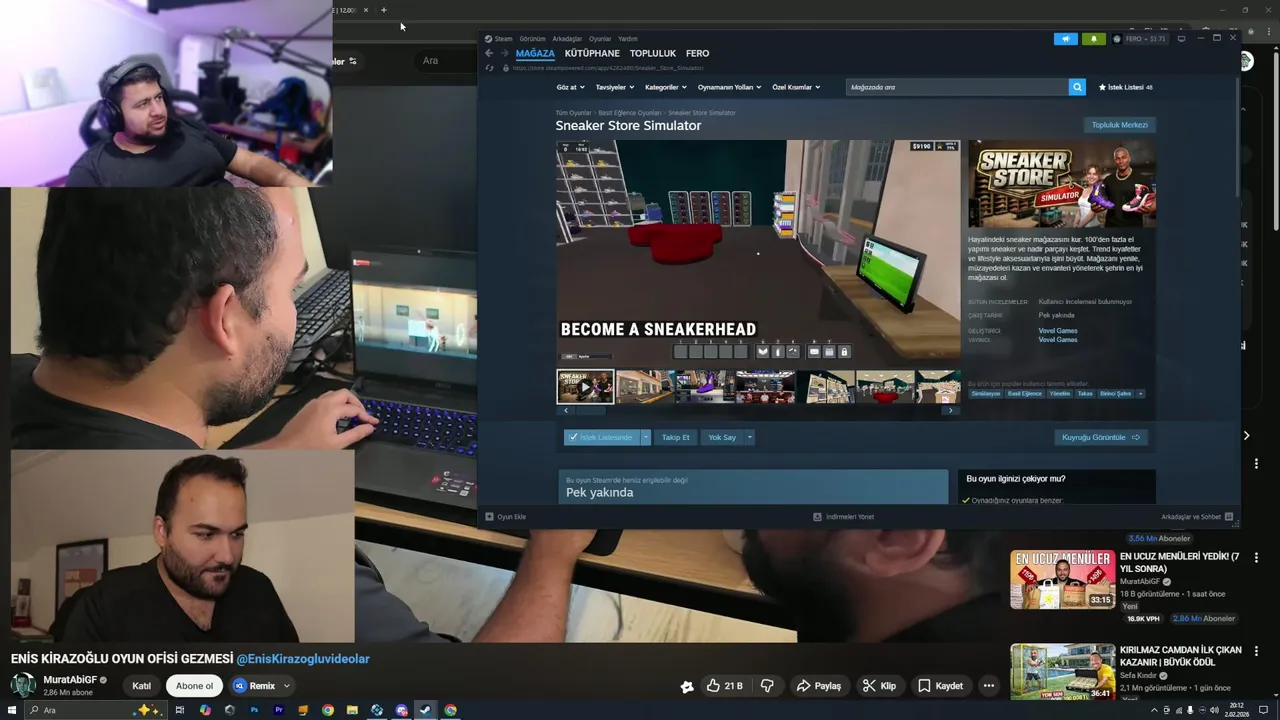
Task: Open the Özel Kısımlar dropdown menu
Action: tap(796, 87)
